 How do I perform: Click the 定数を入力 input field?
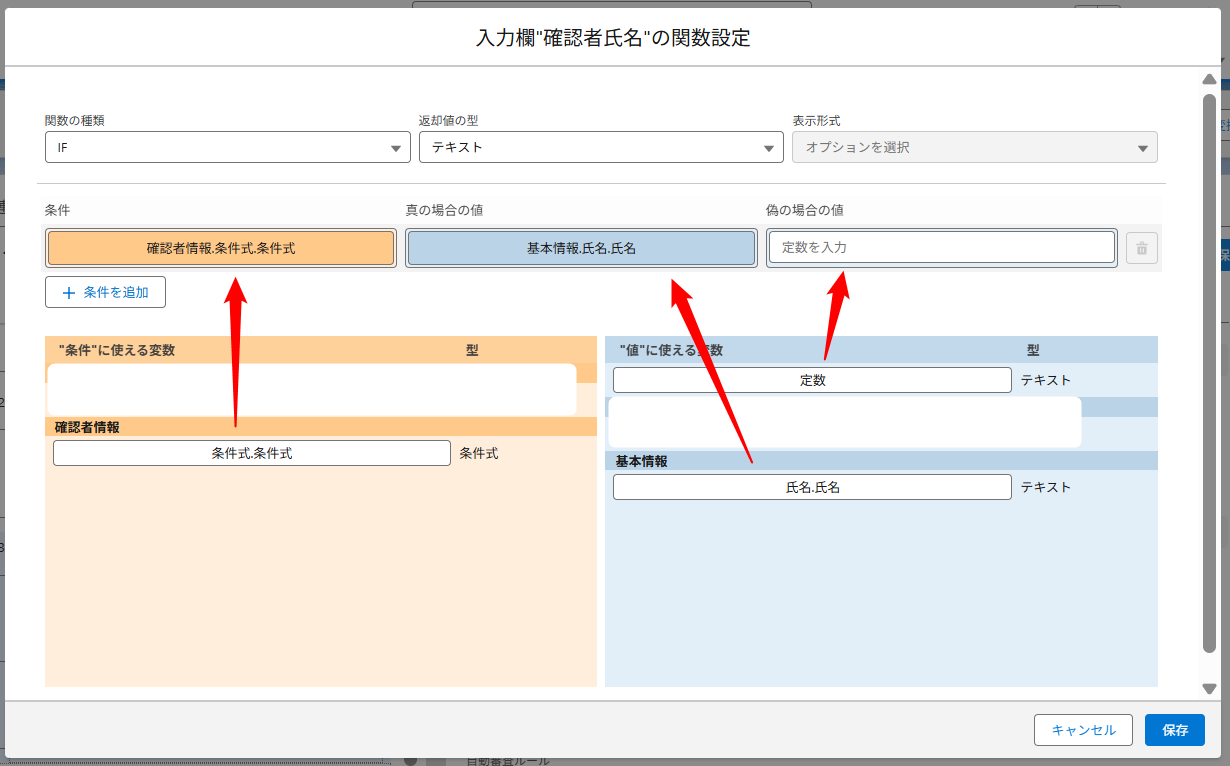tap(941, 247)
